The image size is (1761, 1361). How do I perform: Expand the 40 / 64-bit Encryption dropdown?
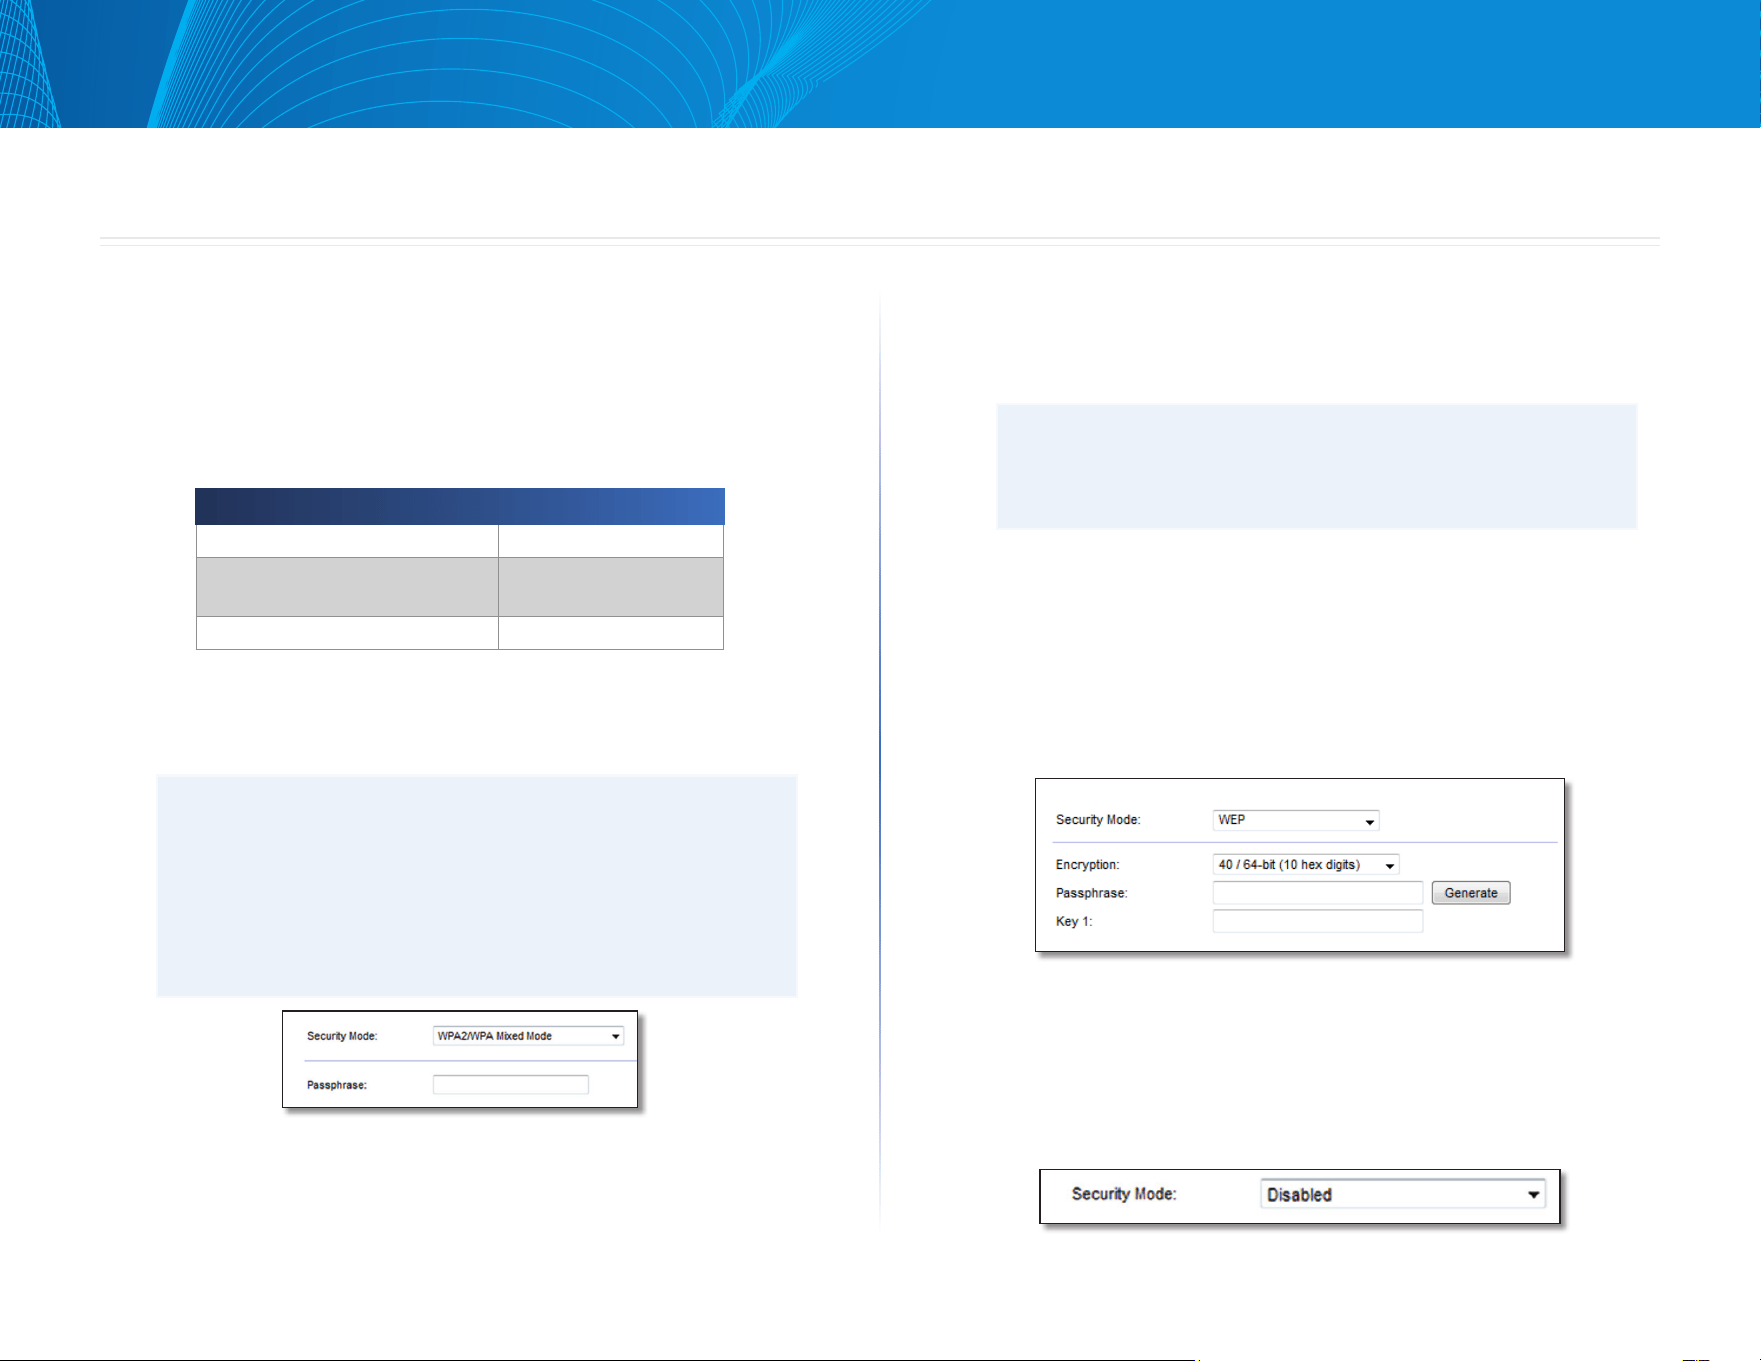coord(1306,865)
